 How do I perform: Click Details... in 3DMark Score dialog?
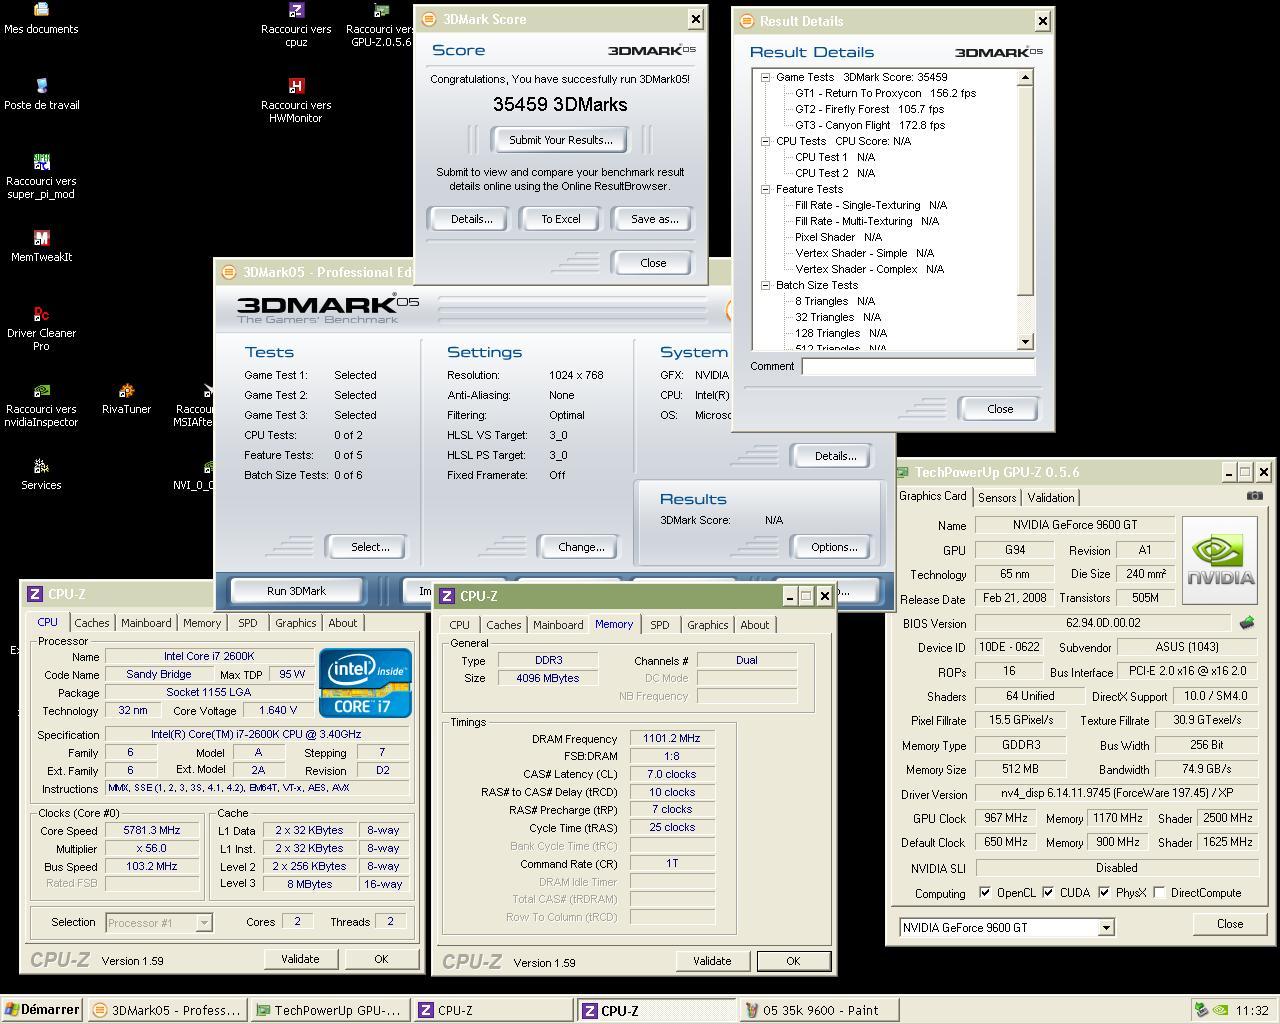point(471,219)
